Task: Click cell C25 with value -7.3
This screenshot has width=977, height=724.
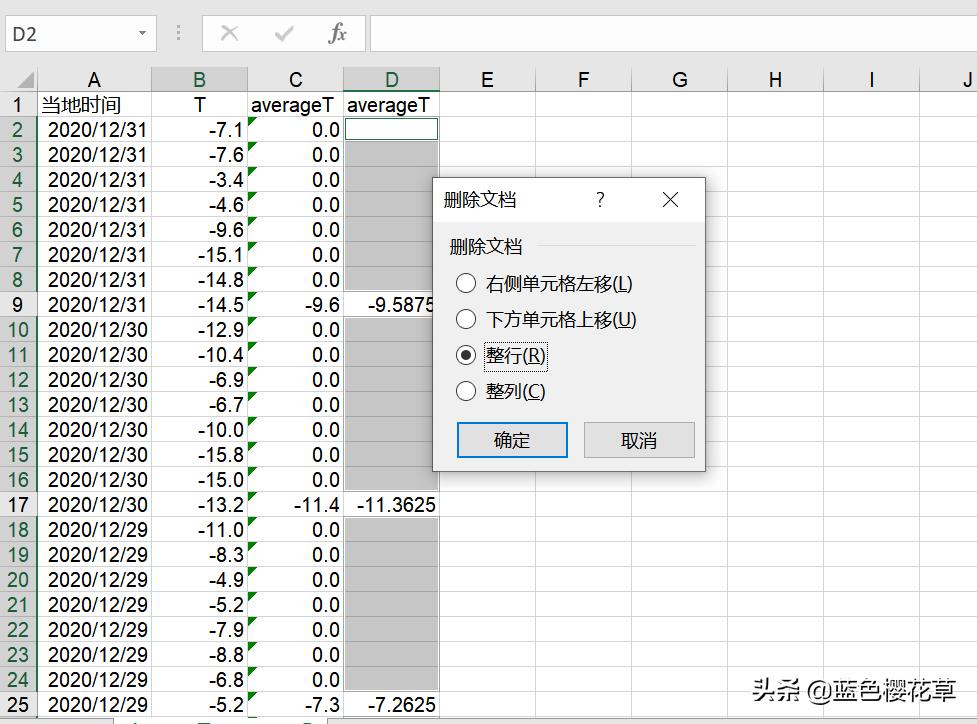Action: 295,705
